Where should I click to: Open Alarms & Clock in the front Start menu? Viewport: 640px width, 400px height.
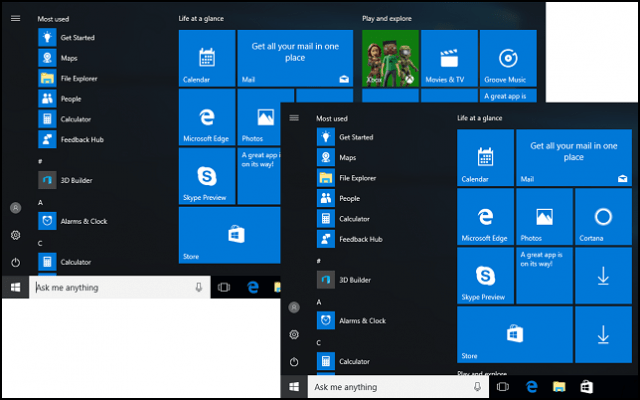352,320
